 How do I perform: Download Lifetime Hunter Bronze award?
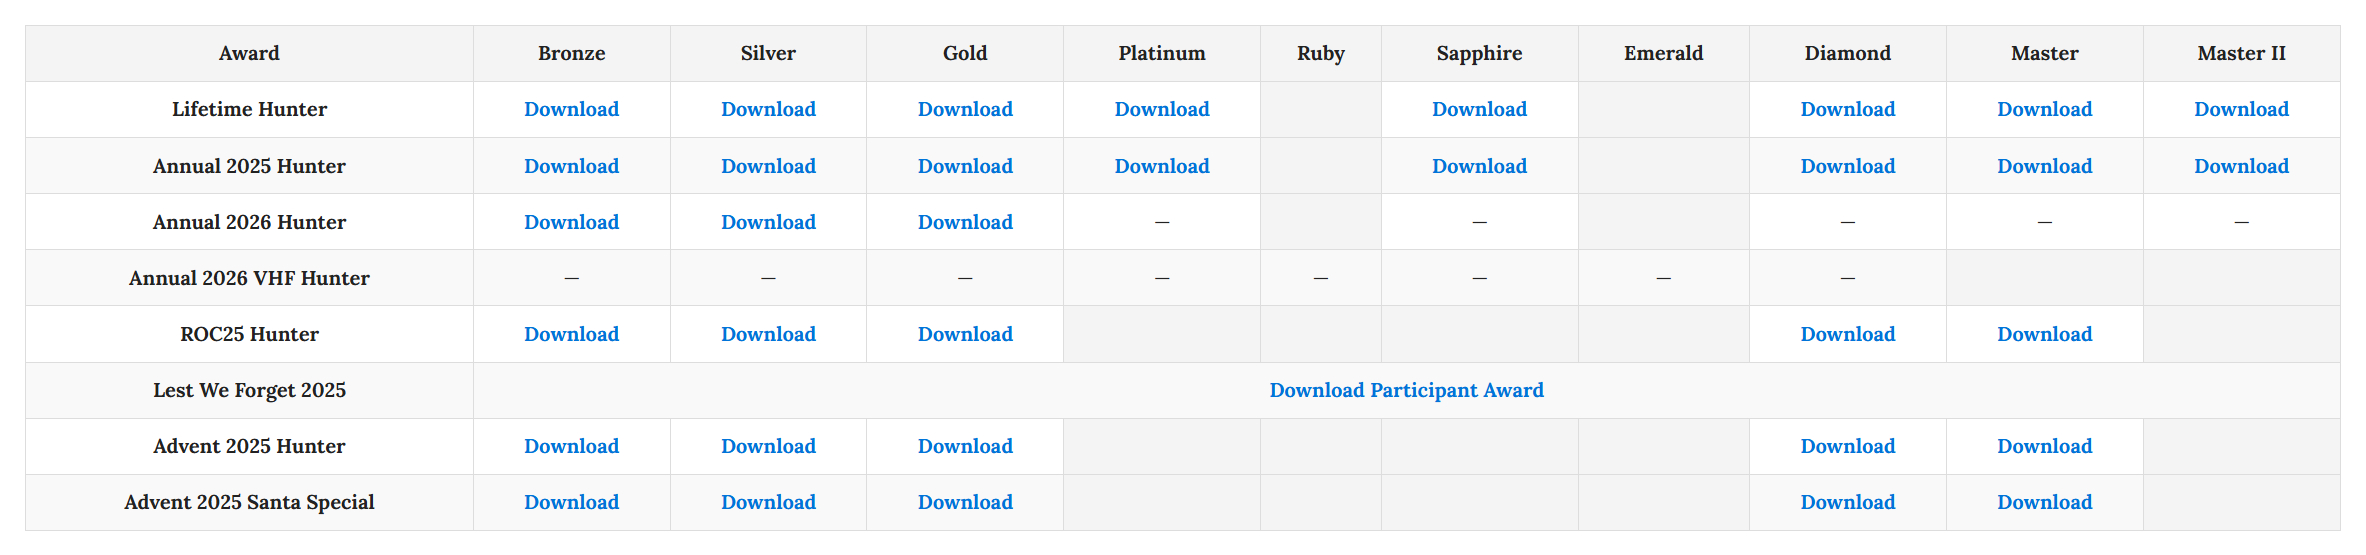pos(571,109)
